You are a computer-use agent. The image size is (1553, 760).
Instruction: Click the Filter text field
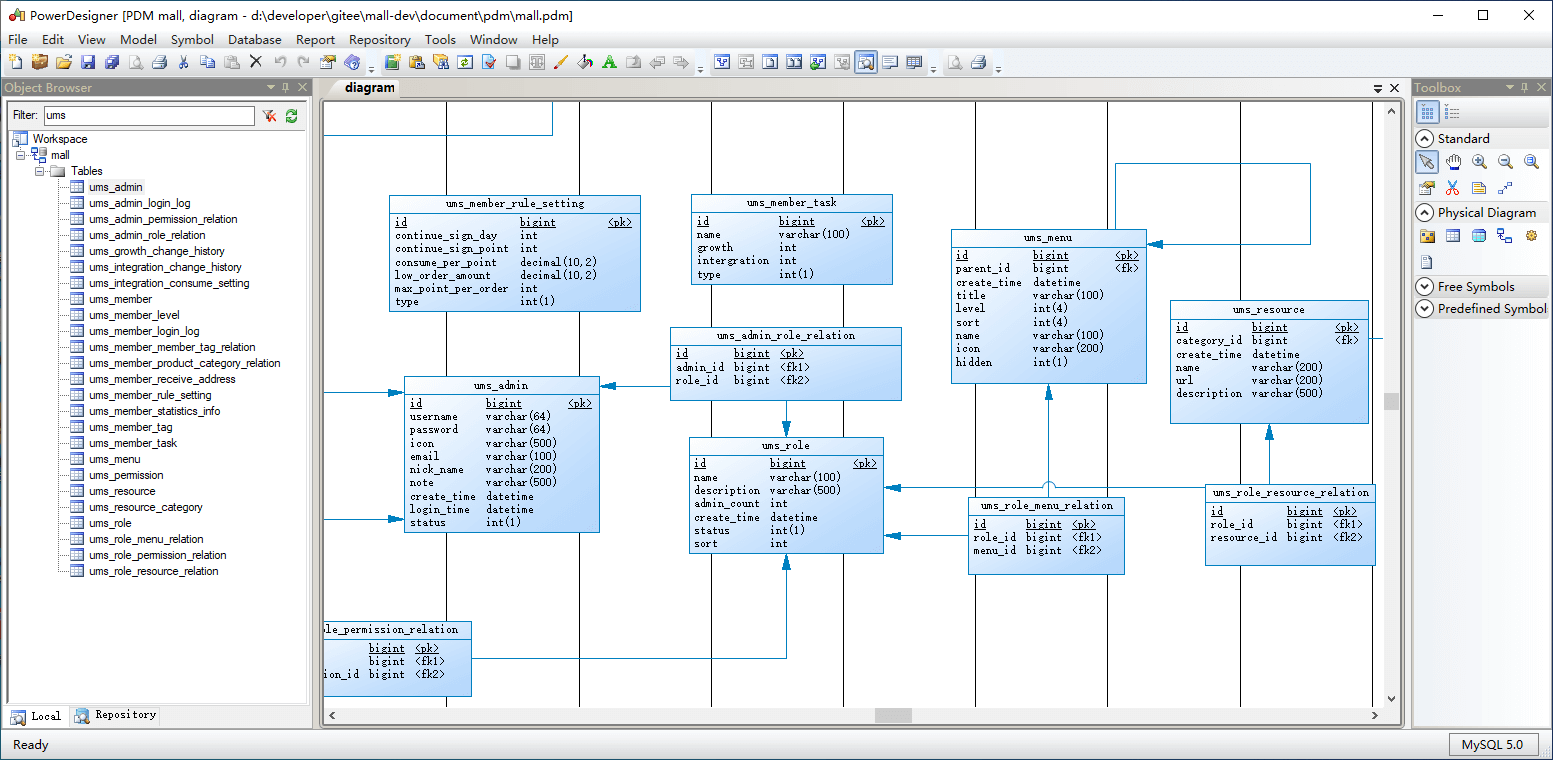click(x=149, y=116)
